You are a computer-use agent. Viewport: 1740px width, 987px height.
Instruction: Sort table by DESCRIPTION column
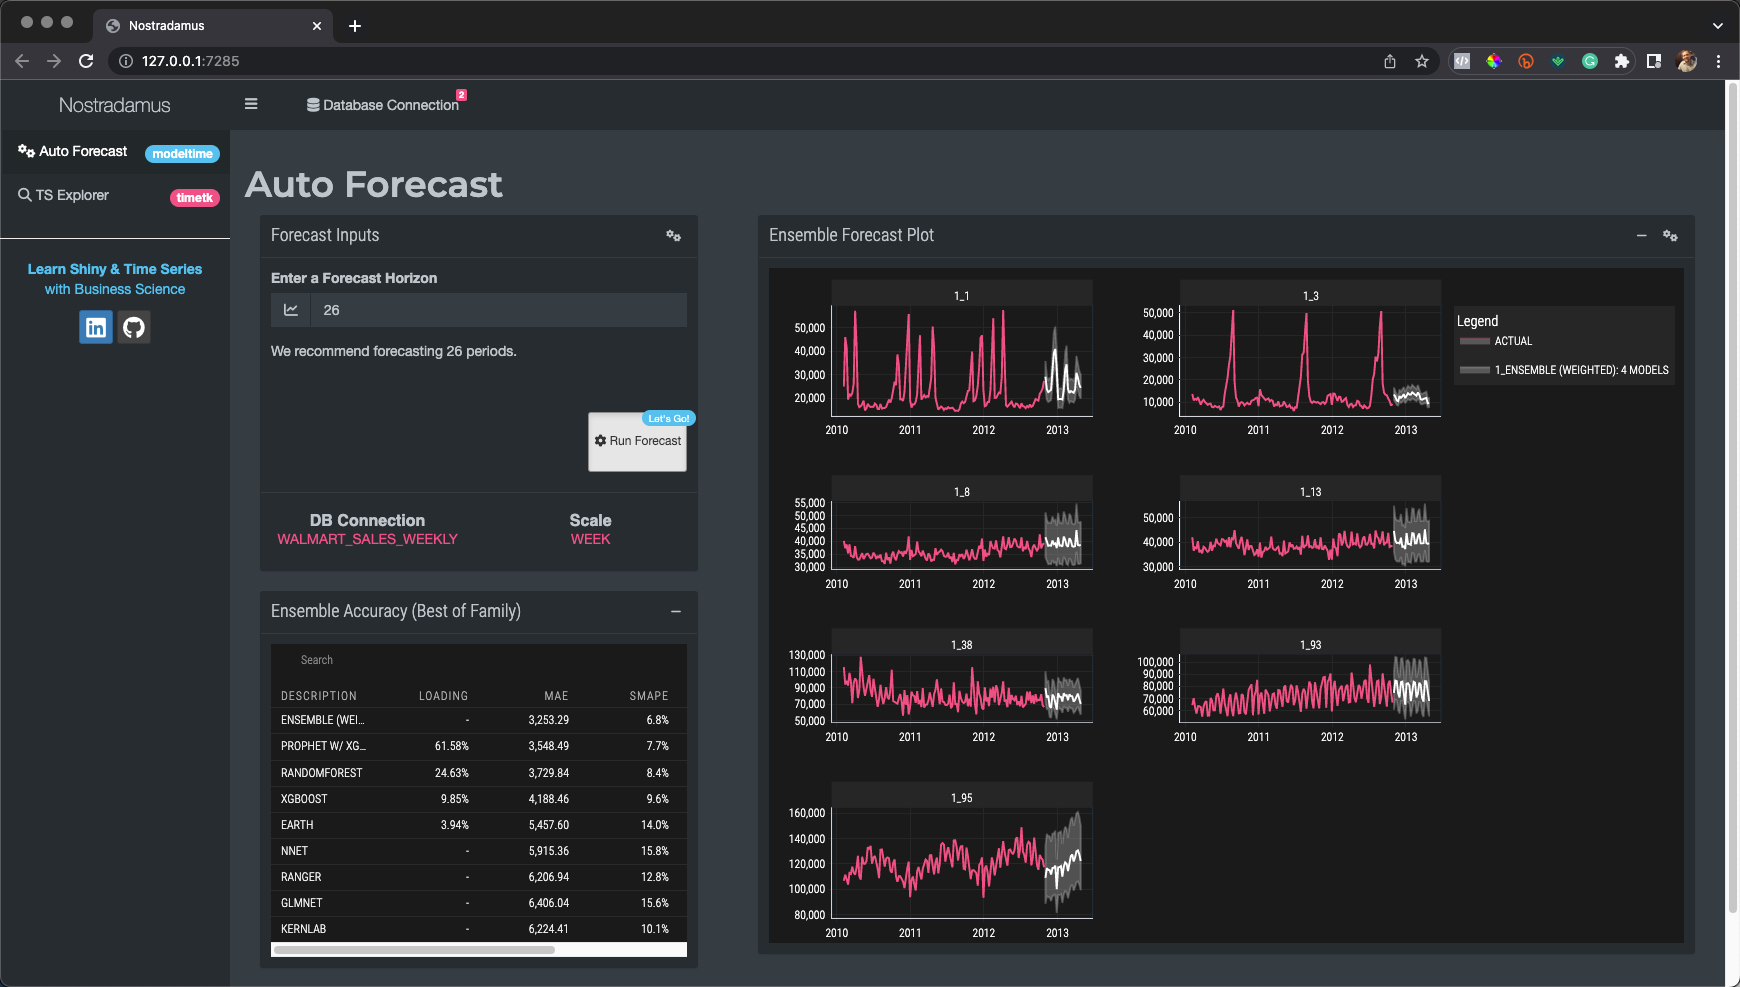tap(318, 696)
